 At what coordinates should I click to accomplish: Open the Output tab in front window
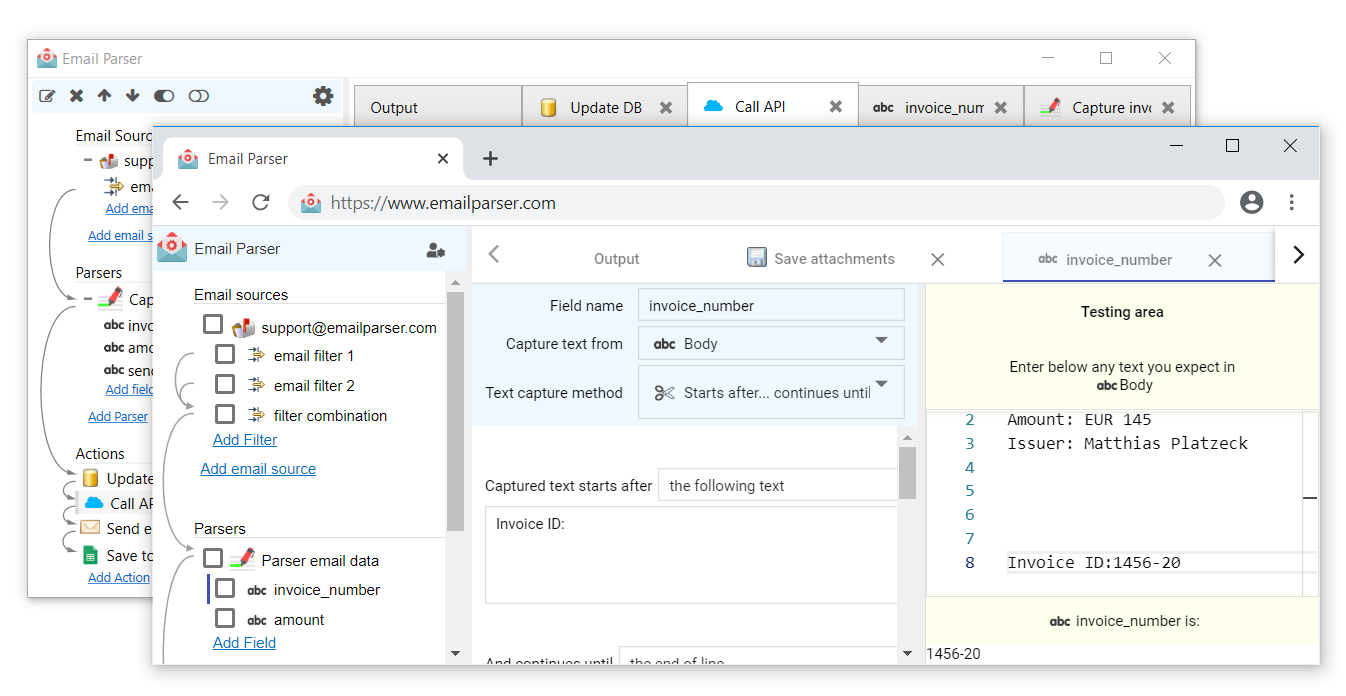(x=616, y=259)
